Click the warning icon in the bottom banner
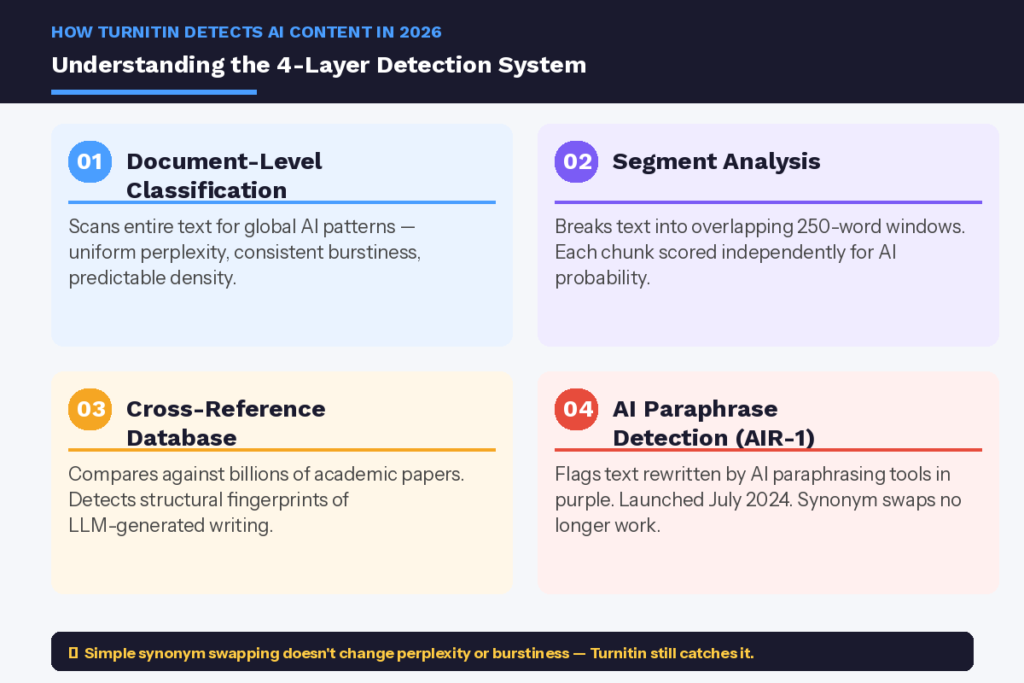The width and height of the screenshot is (1024, 683). [73, 653]
